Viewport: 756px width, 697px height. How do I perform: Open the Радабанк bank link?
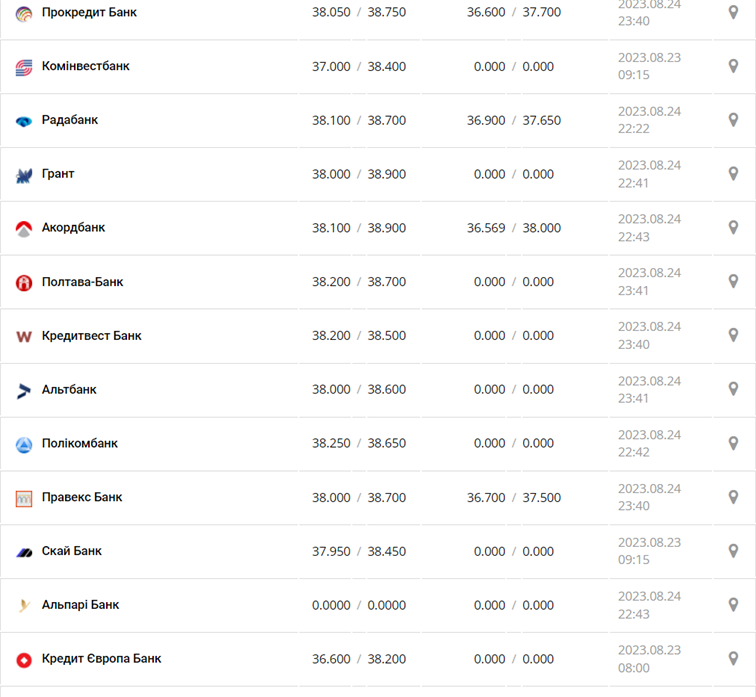70,120
